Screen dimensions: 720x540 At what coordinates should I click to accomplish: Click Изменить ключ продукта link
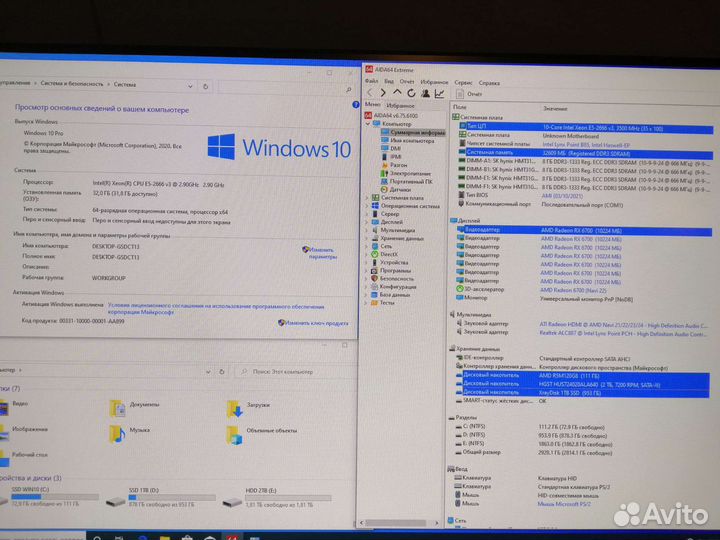tap(314, 323)
